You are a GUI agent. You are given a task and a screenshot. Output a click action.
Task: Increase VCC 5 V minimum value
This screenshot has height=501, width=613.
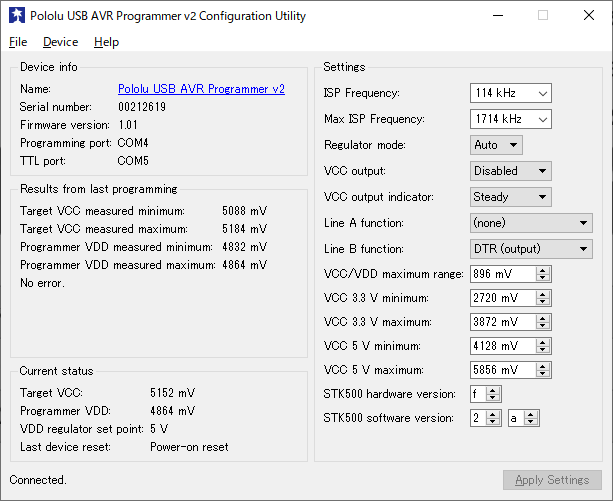(x=543, y=342)
